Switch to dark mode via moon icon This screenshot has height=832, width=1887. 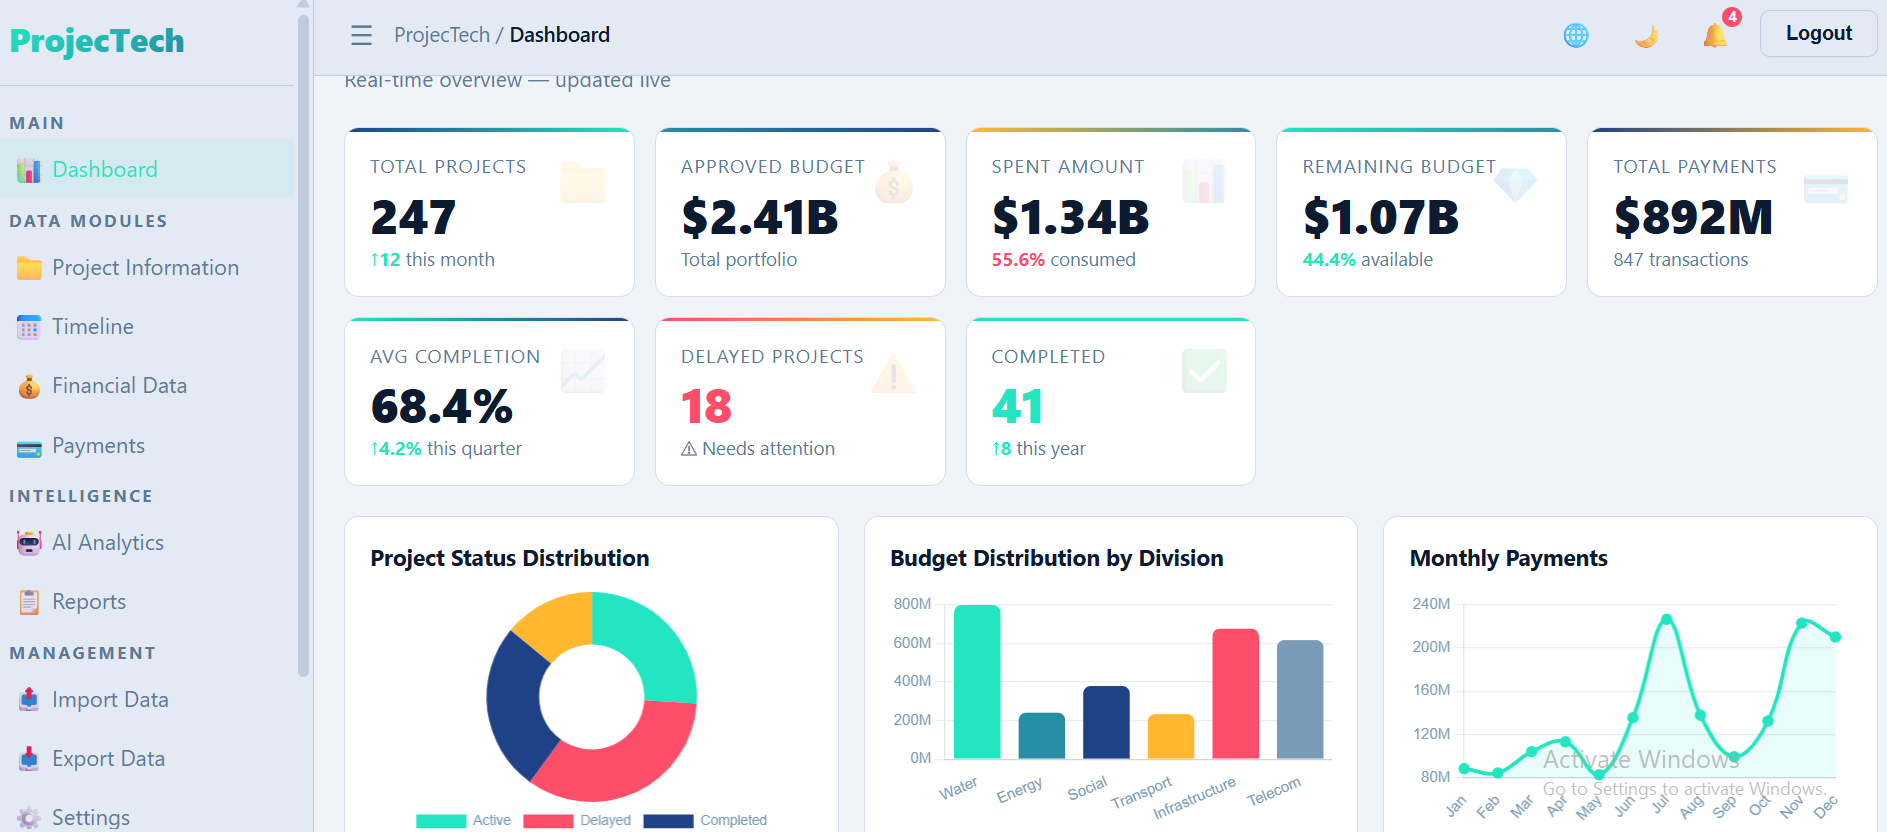[x=1646, y=36]
